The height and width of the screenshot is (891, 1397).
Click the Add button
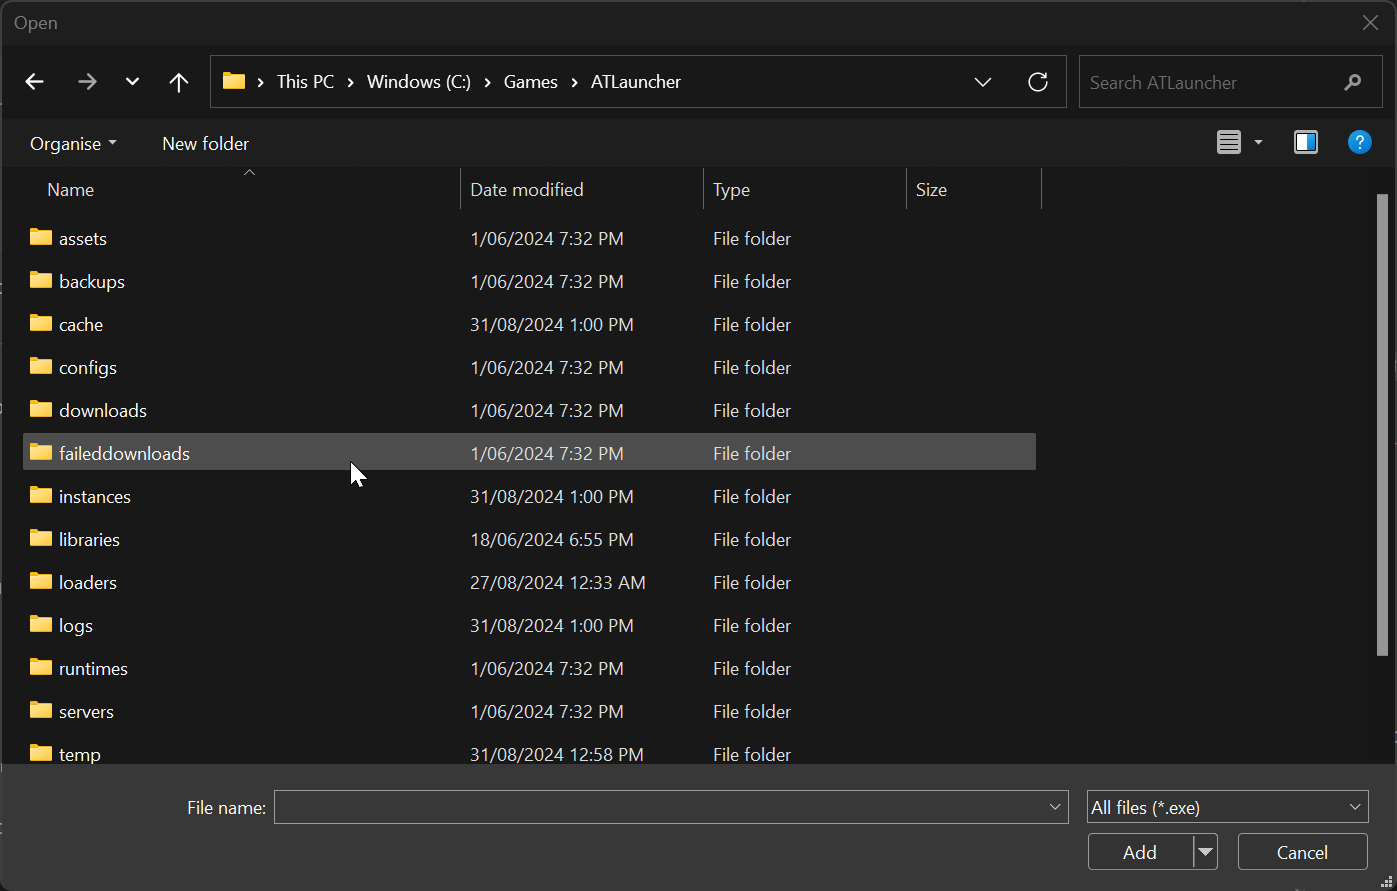(x=1138, y=852)
